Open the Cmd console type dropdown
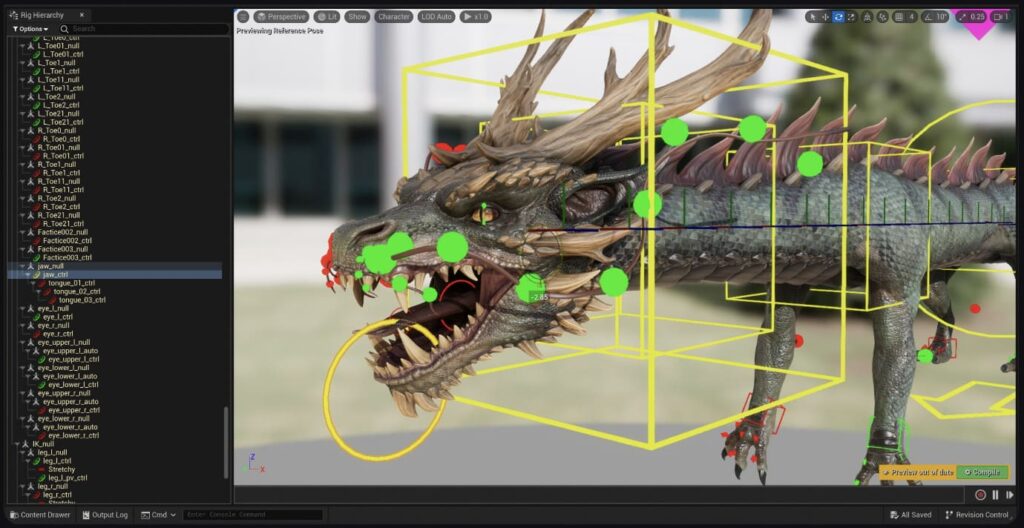 coord(159,515)
